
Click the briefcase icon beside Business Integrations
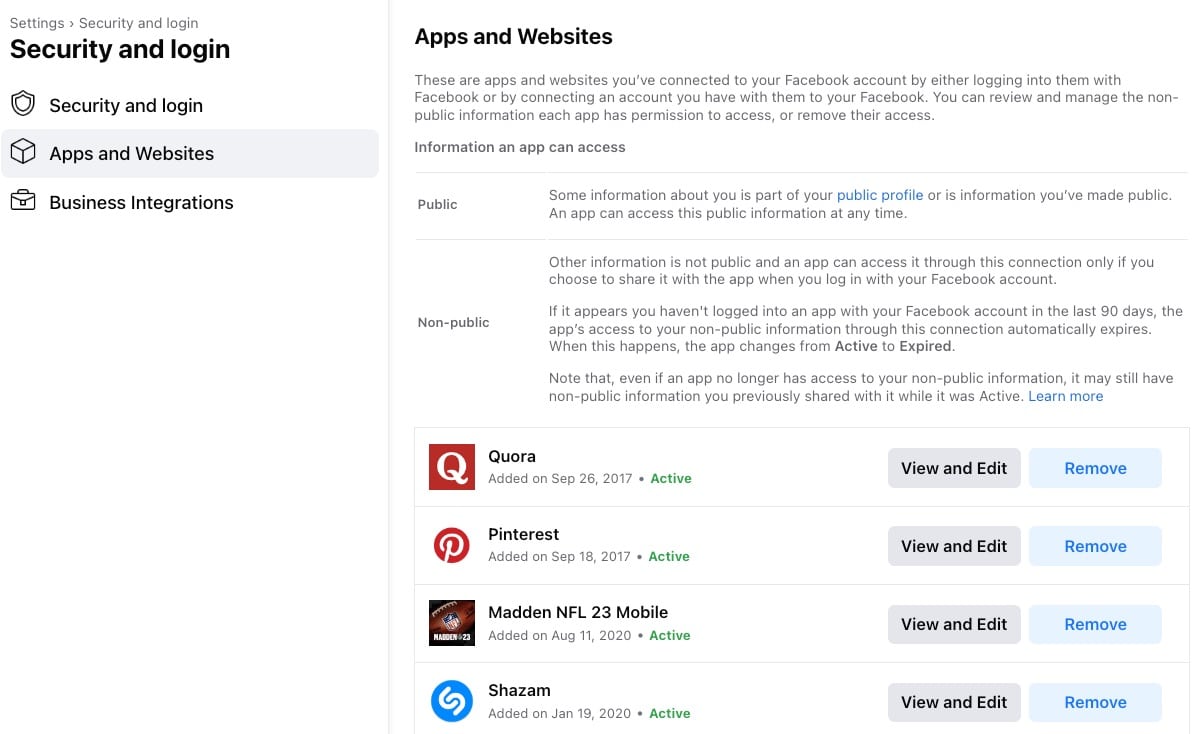tap(23, 201)
